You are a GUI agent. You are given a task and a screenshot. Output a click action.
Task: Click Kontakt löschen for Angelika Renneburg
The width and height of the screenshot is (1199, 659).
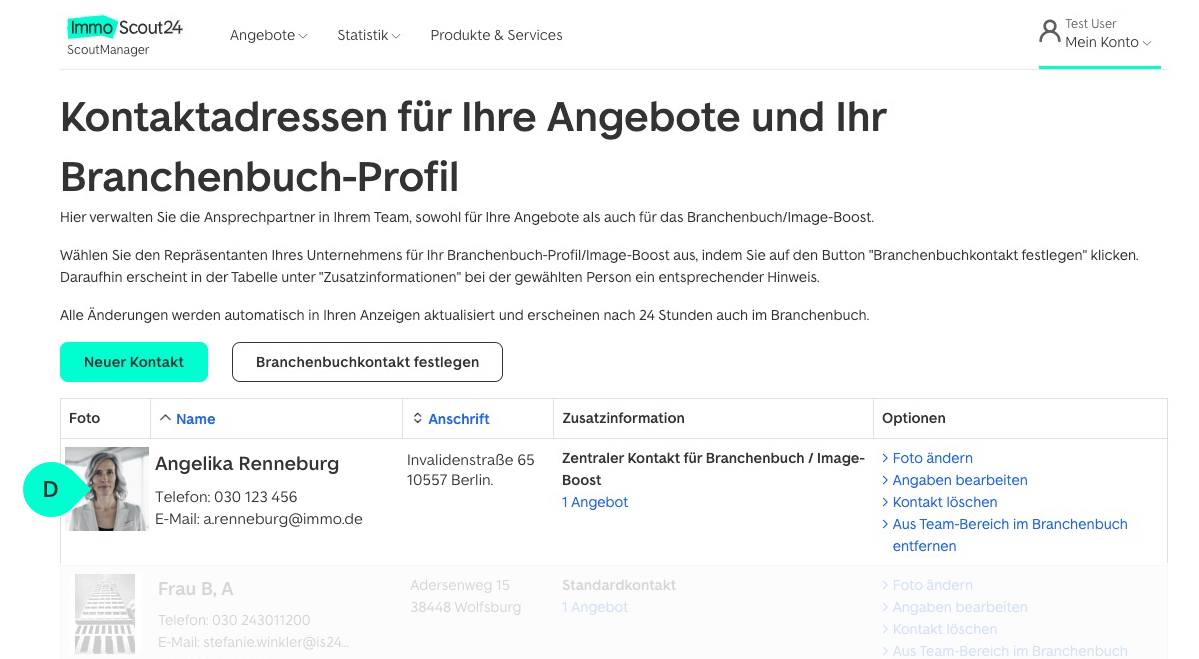(943, 502)
